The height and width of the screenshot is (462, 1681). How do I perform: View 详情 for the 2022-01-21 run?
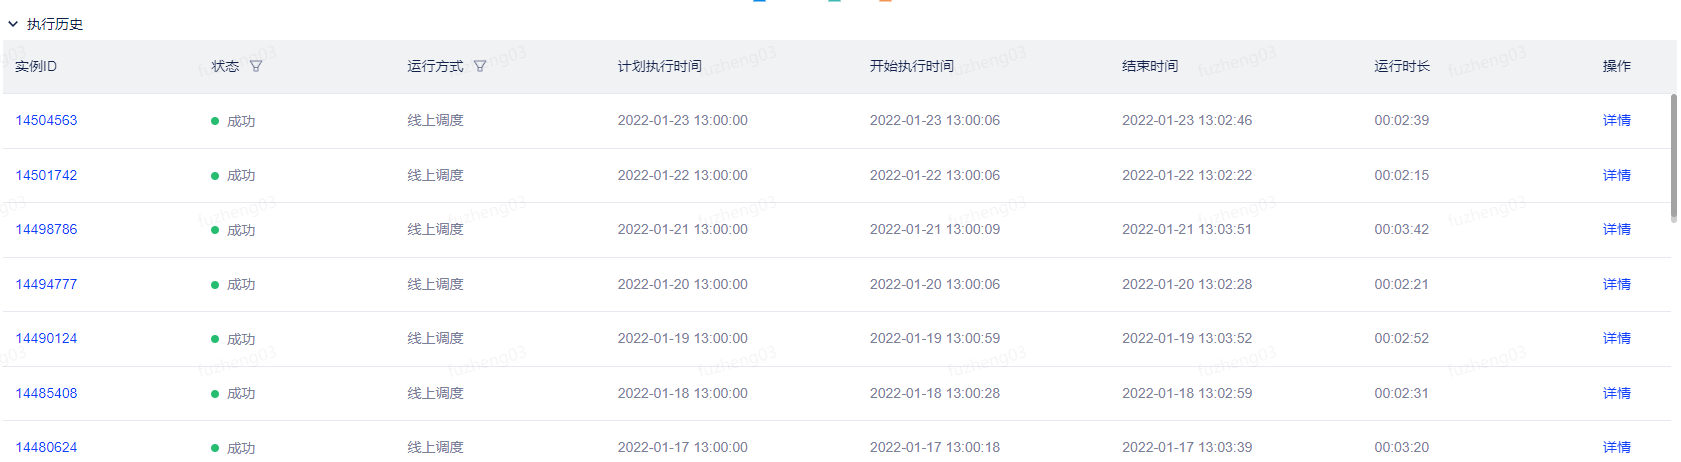[x=1616, y=229]
